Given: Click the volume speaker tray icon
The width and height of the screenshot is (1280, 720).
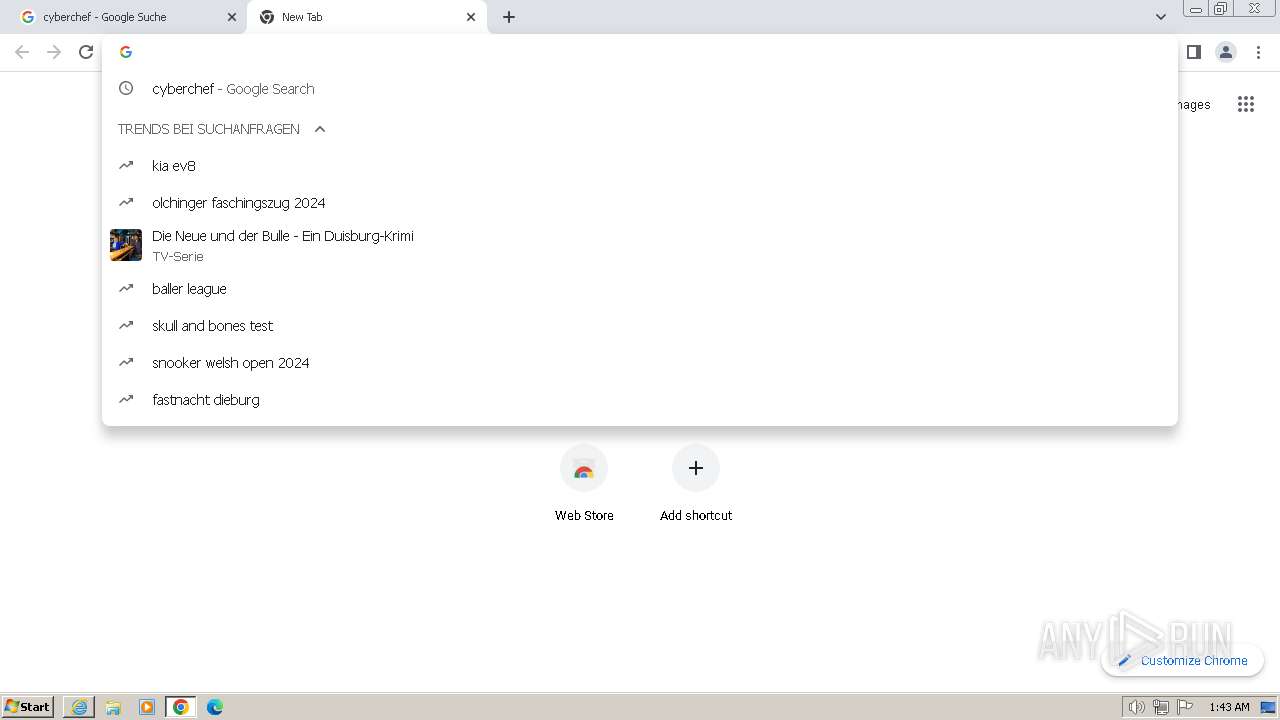Looking at the screenshot, I should click(x=1136, y=707).
